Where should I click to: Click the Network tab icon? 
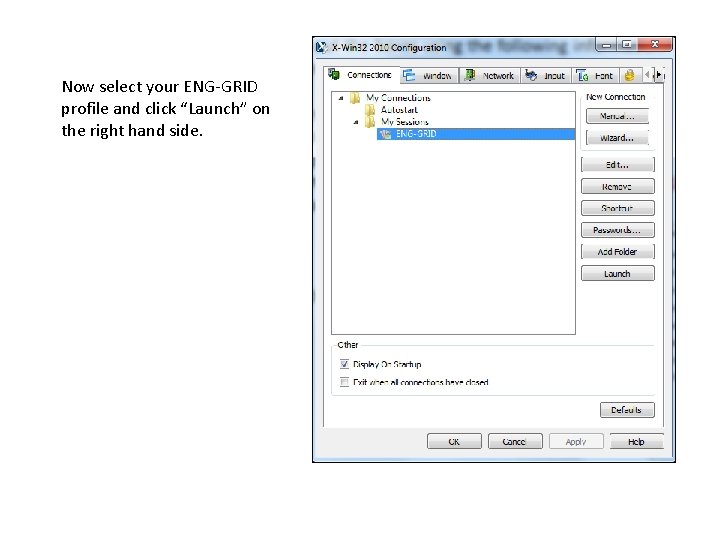(x=469, y=75)
